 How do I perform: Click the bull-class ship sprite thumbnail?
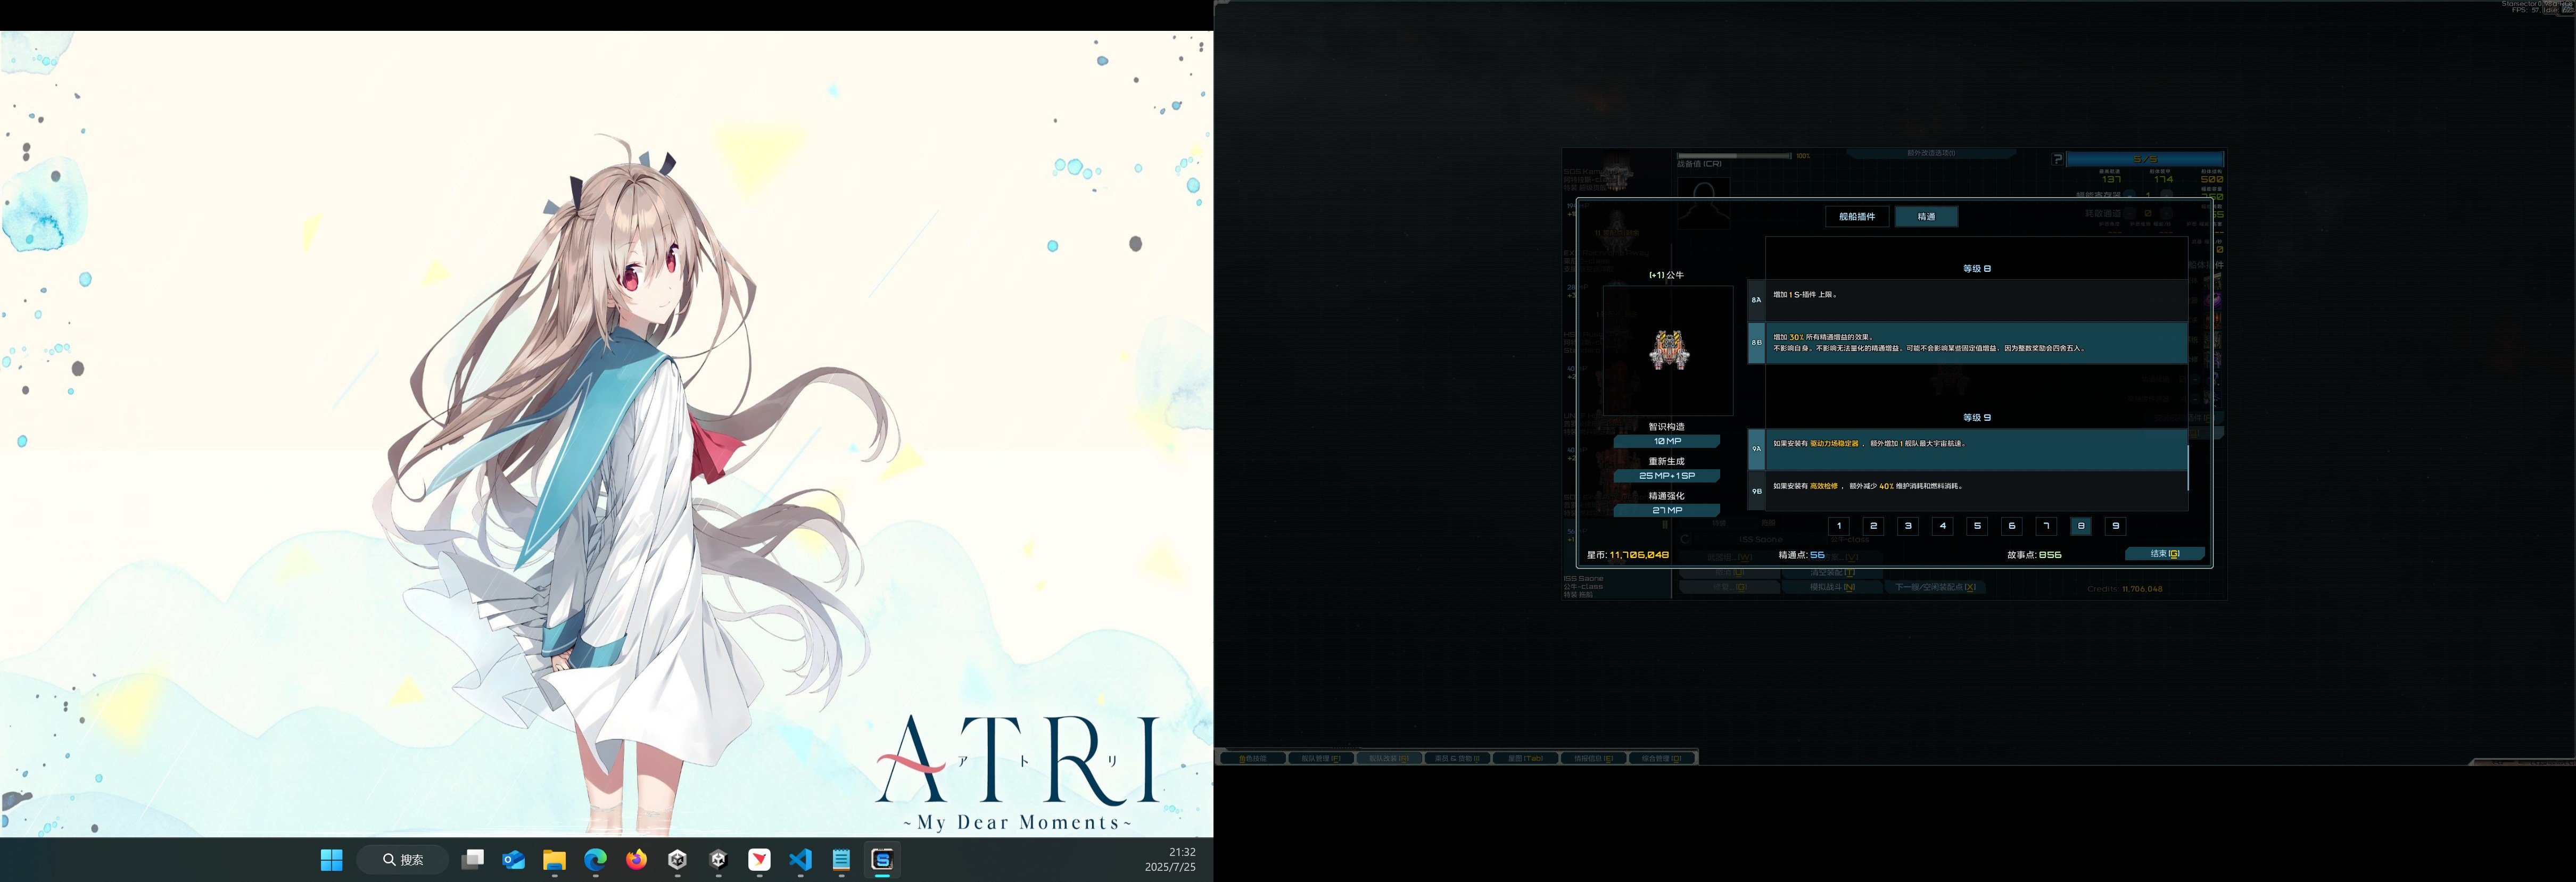click(x=1668, y=351)
